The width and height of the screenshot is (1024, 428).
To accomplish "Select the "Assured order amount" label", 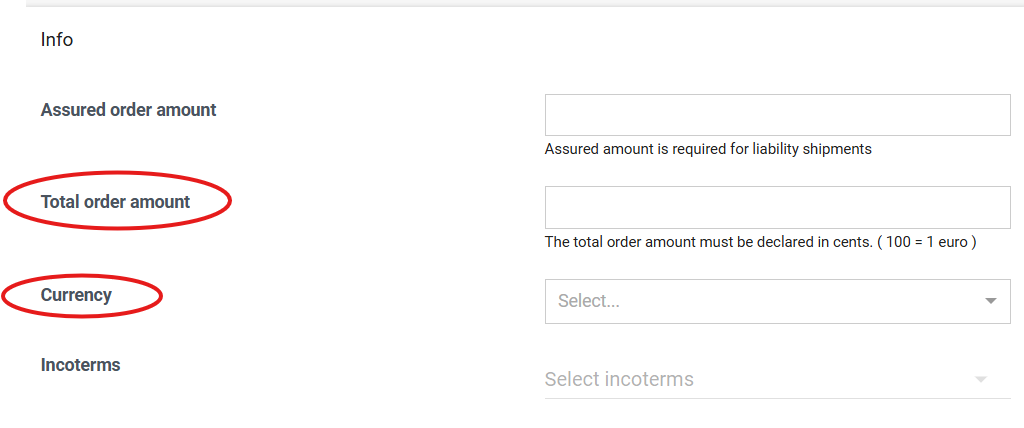I will 128,110.
